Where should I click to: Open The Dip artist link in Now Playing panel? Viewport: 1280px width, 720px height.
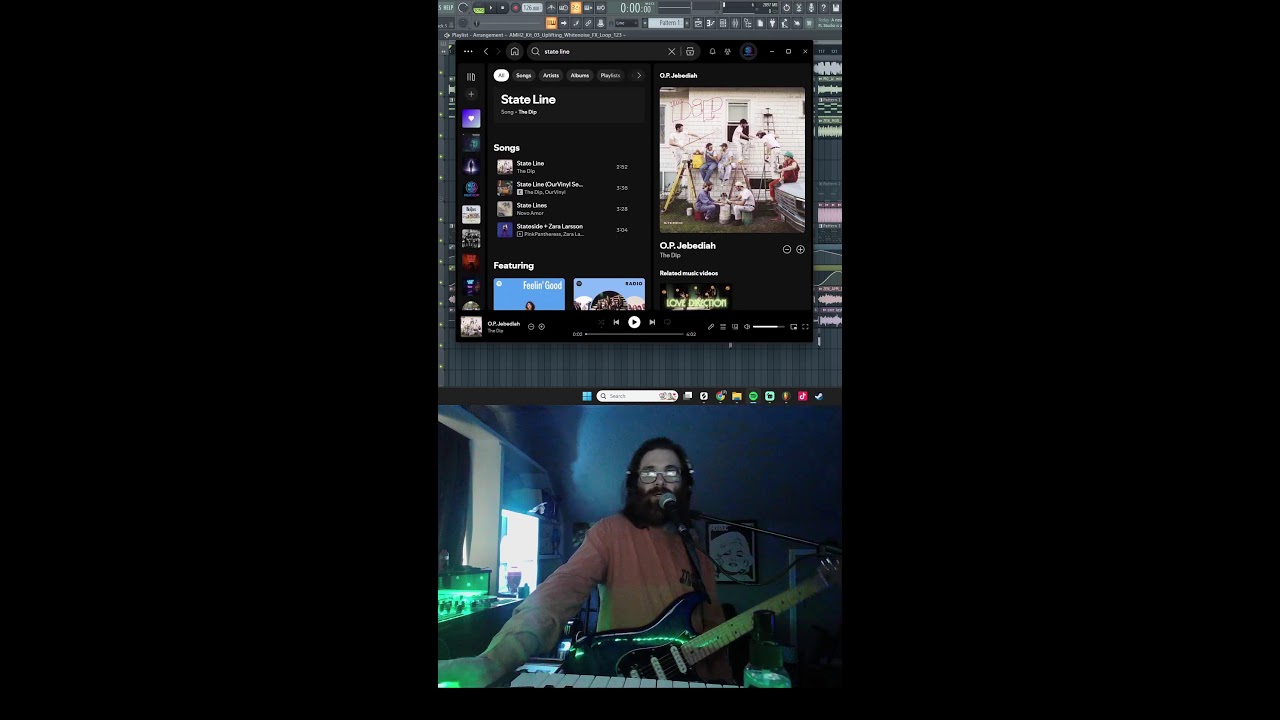[x=670, y=255]
